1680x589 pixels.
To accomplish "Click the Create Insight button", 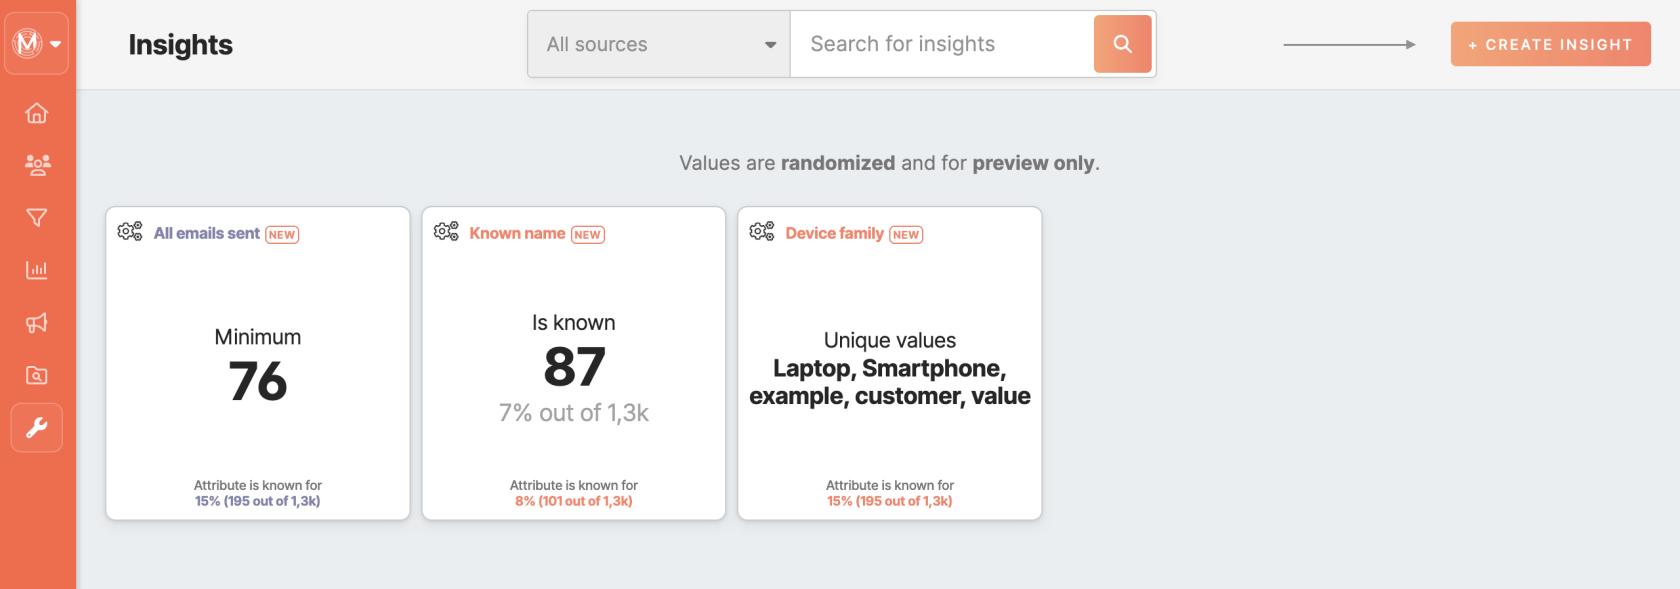I will click(1551, 44).
